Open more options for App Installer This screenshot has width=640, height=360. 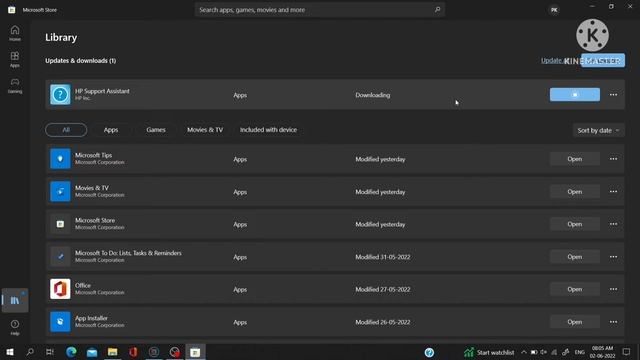pos(613,322)
